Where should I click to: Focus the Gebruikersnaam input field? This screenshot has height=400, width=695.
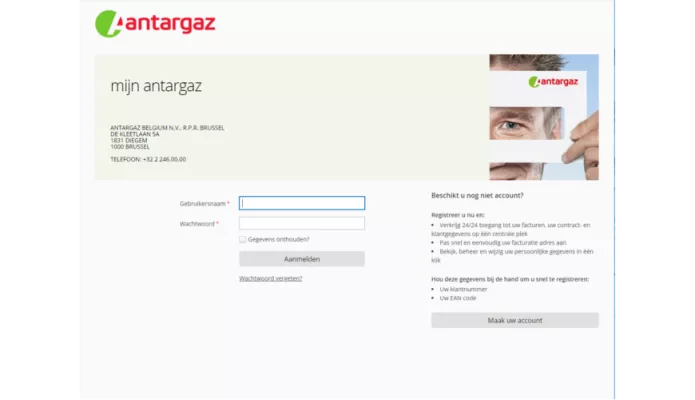[302, 203]
